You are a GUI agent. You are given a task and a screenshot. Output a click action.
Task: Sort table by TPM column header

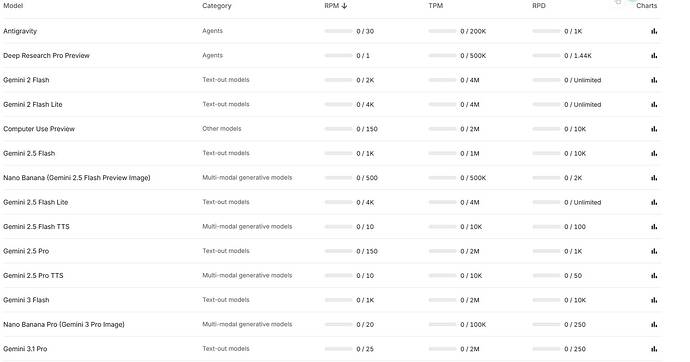coord(436,6)
